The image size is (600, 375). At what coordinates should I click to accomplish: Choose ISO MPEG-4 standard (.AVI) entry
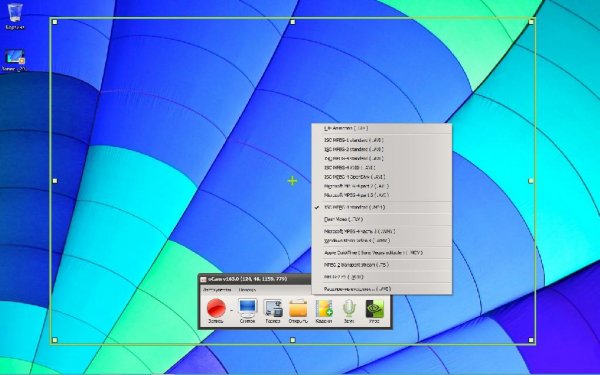tap(382, 158)
